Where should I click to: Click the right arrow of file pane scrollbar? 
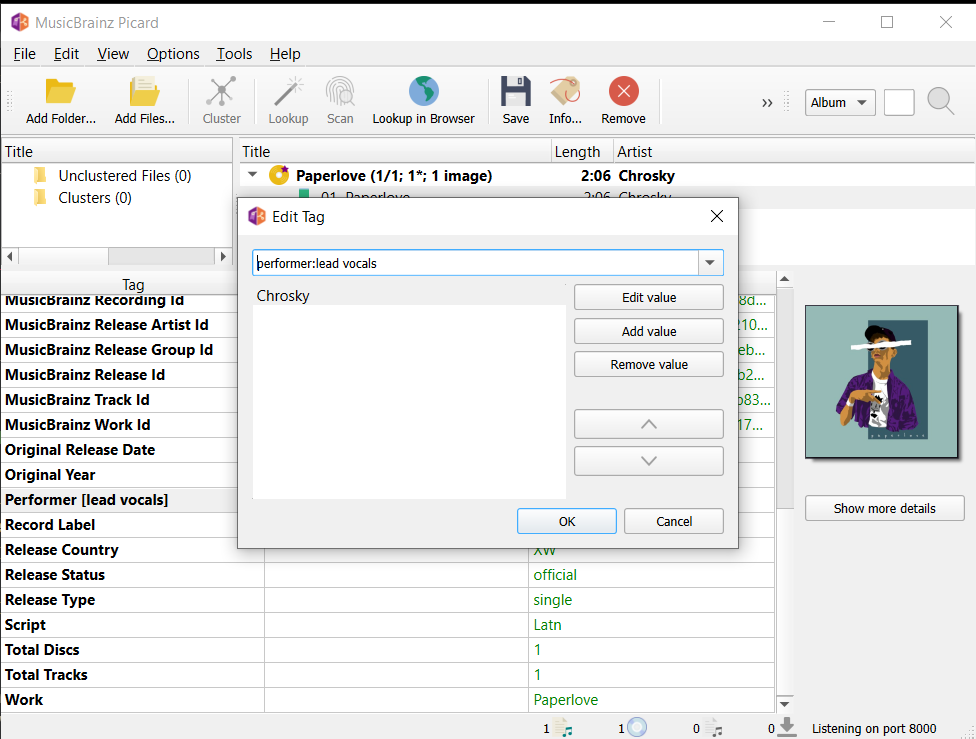point(223,256)
